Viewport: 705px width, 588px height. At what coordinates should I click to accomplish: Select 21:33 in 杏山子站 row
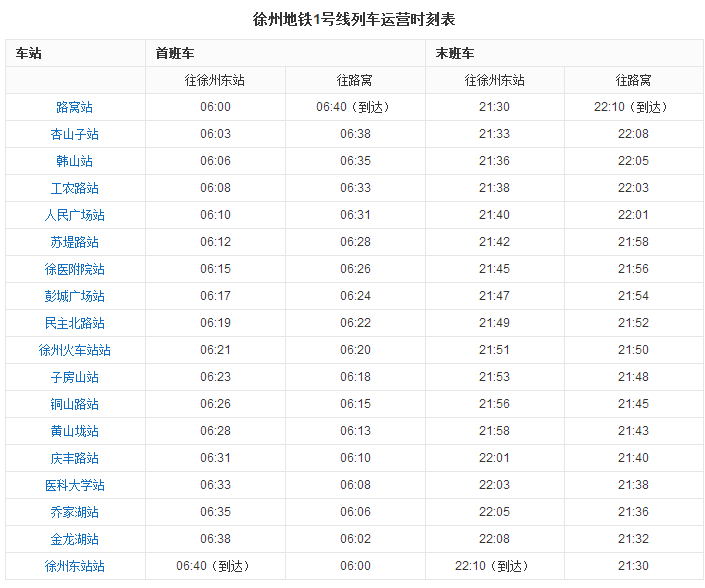coord(494,134)
